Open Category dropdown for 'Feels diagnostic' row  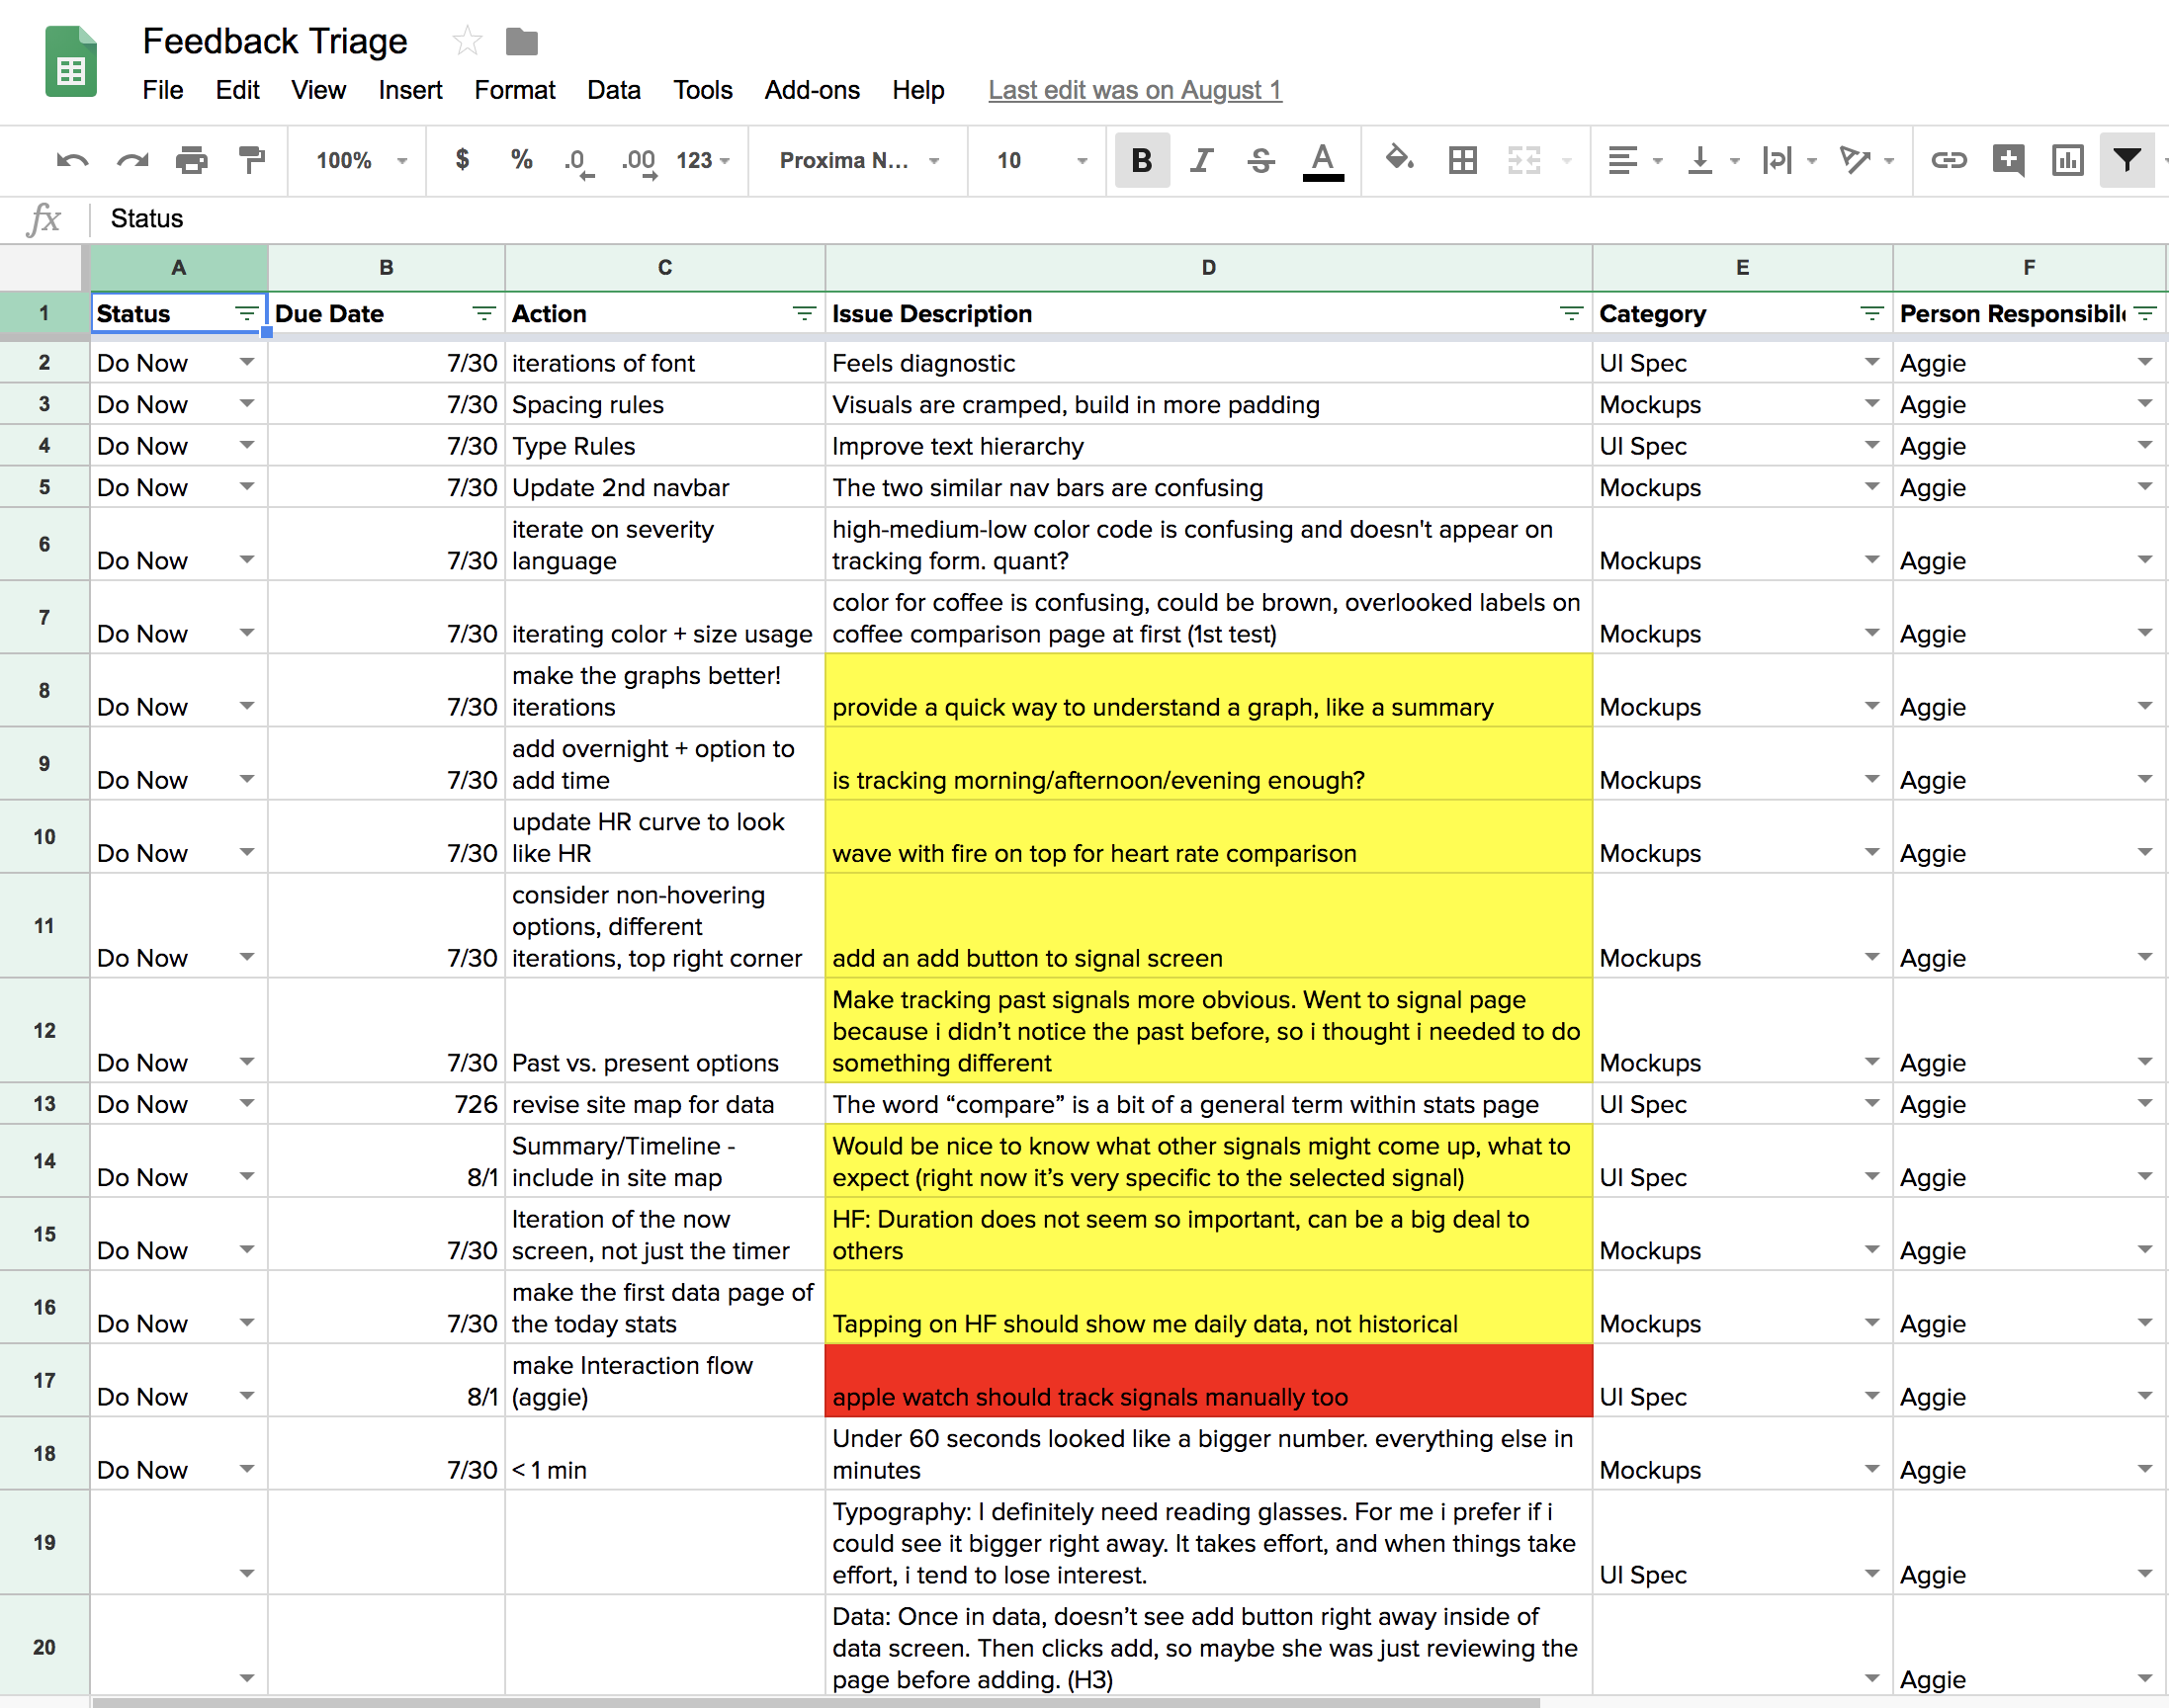1872,362
